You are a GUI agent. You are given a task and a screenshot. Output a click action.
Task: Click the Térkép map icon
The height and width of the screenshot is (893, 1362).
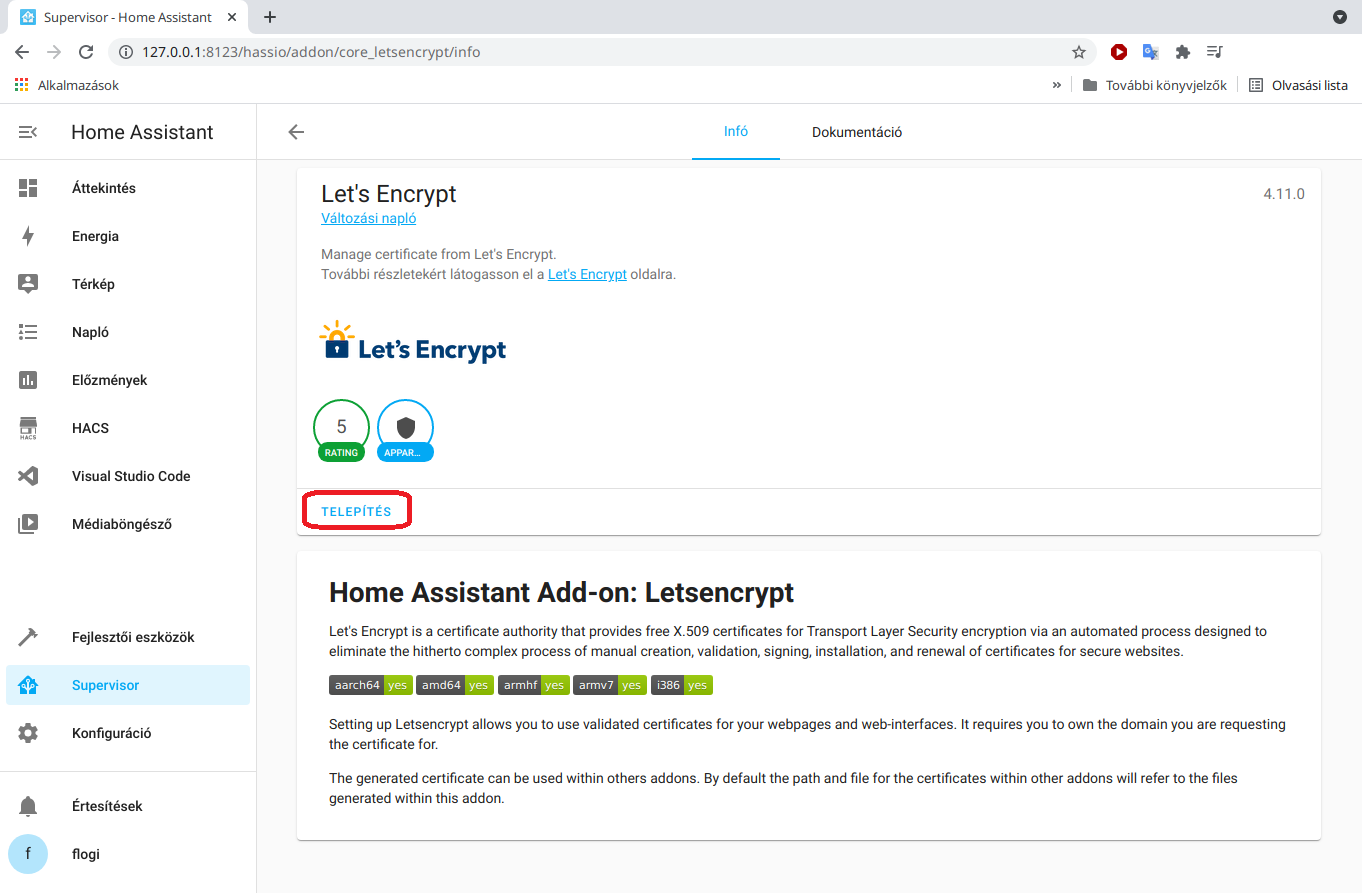(28, 284)
